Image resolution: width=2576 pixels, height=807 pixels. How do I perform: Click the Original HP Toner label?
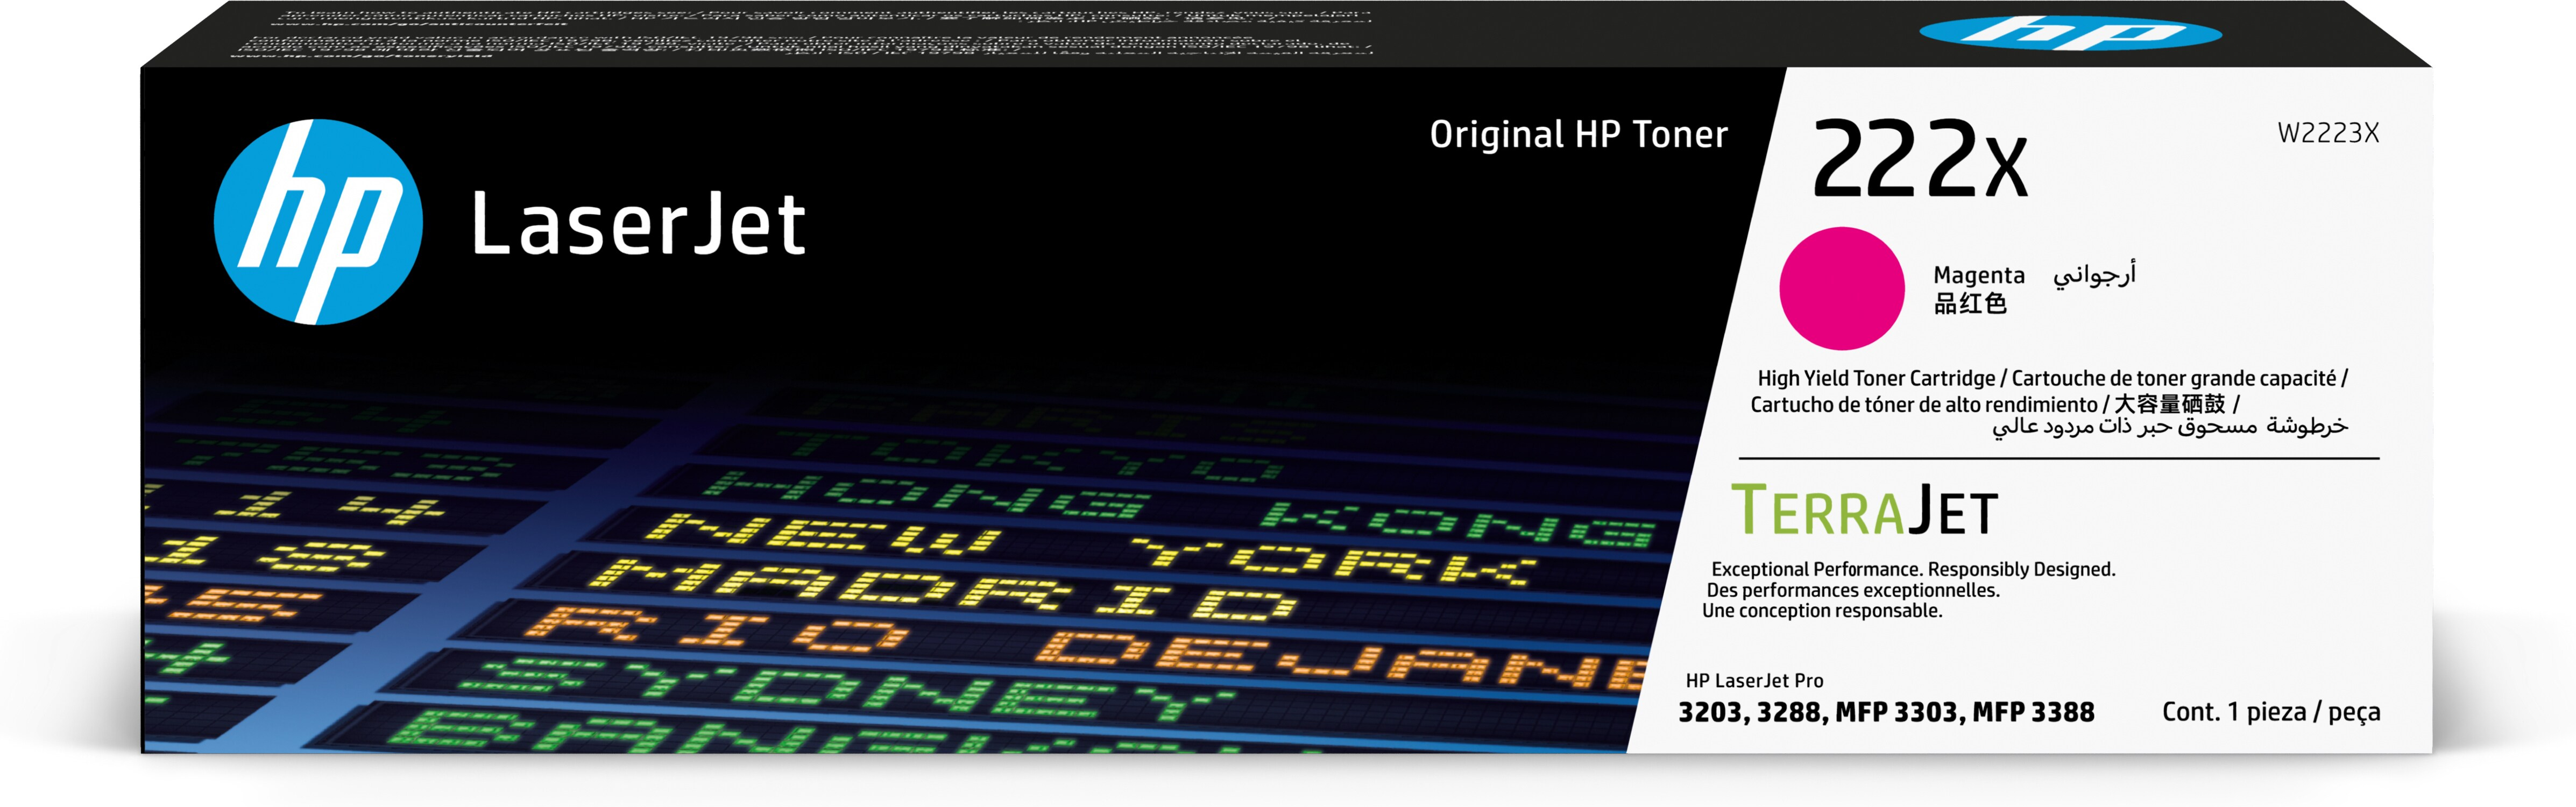[x=1578, y=134]
